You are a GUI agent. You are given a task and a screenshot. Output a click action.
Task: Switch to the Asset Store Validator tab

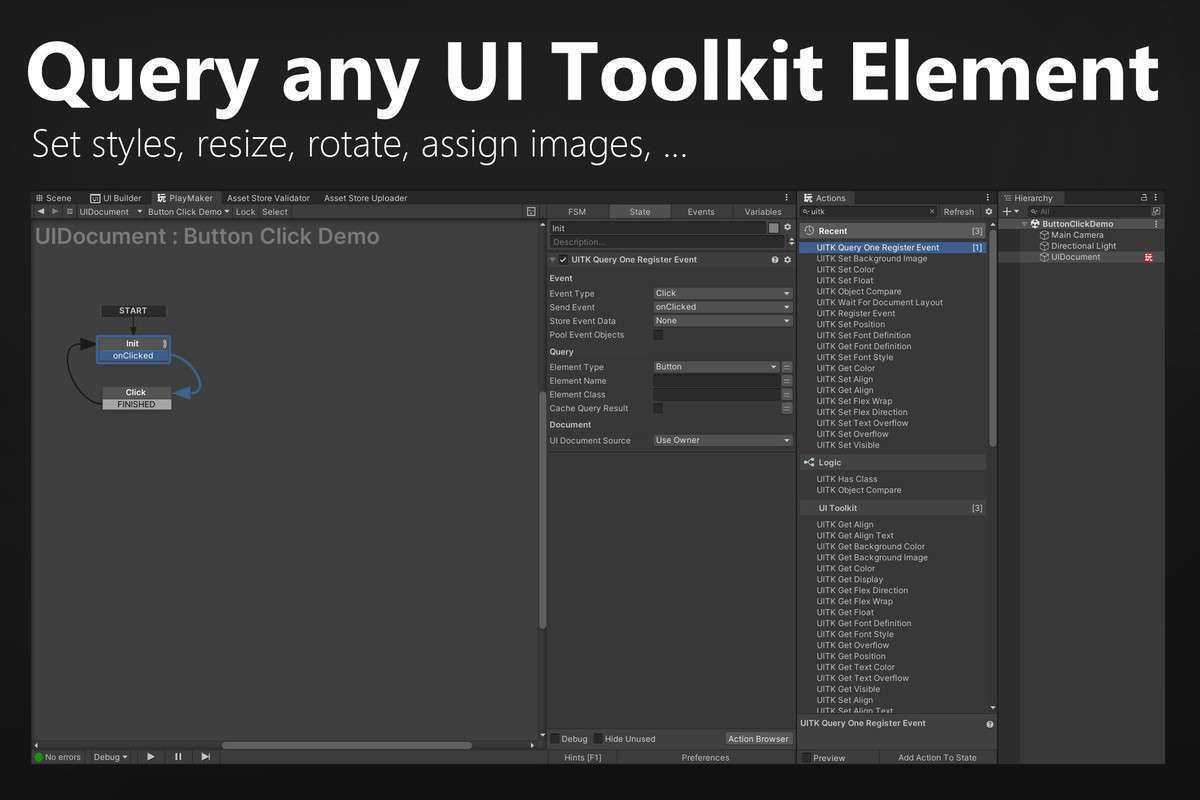[268, 198]
